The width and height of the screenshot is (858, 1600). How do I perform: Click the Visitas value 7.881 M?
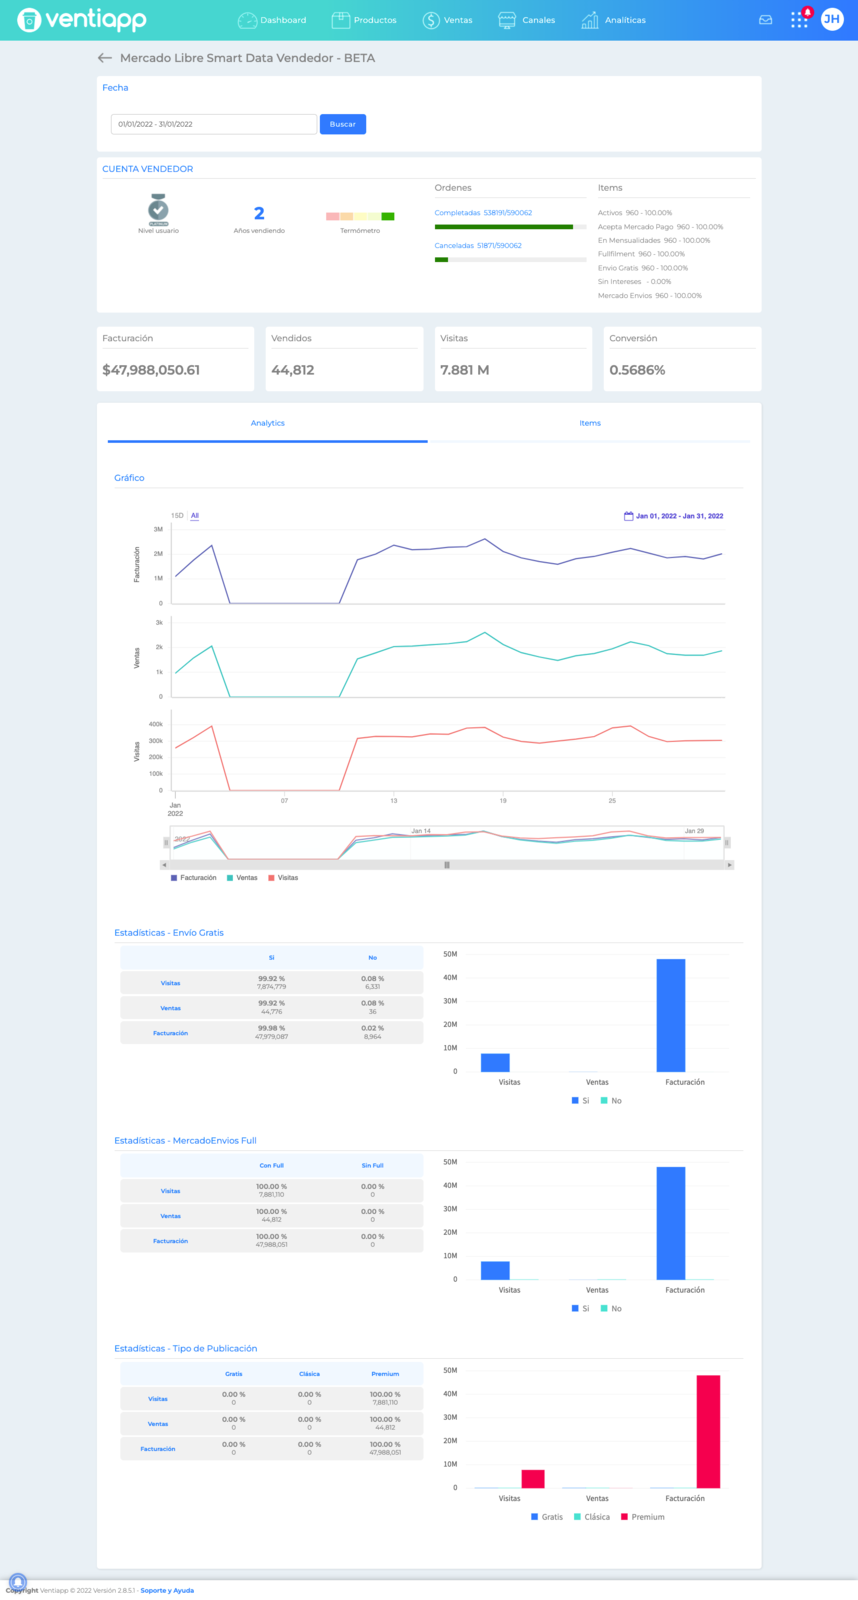point(465,370)
